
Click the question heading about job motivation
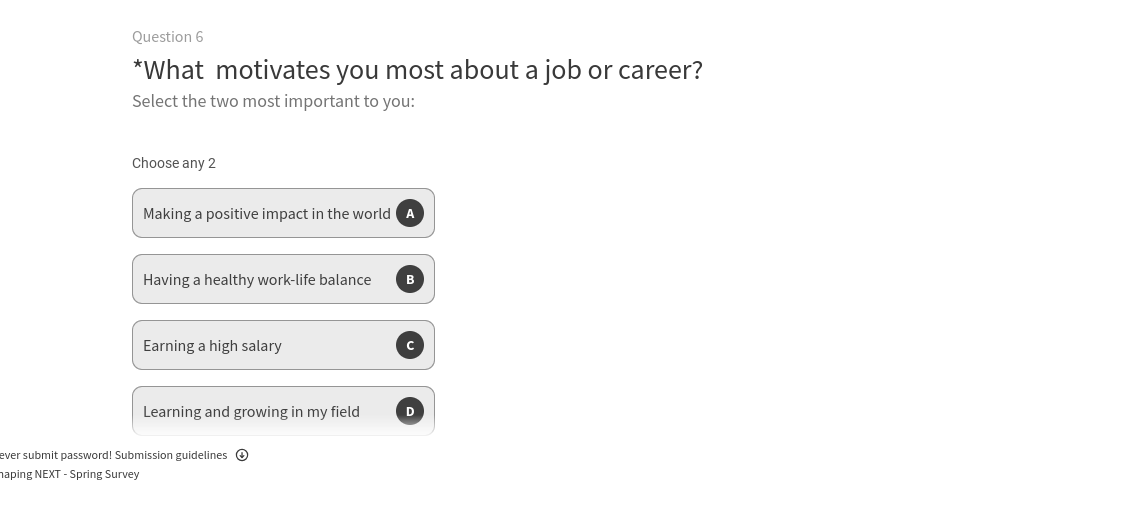(x=417, y=70)
